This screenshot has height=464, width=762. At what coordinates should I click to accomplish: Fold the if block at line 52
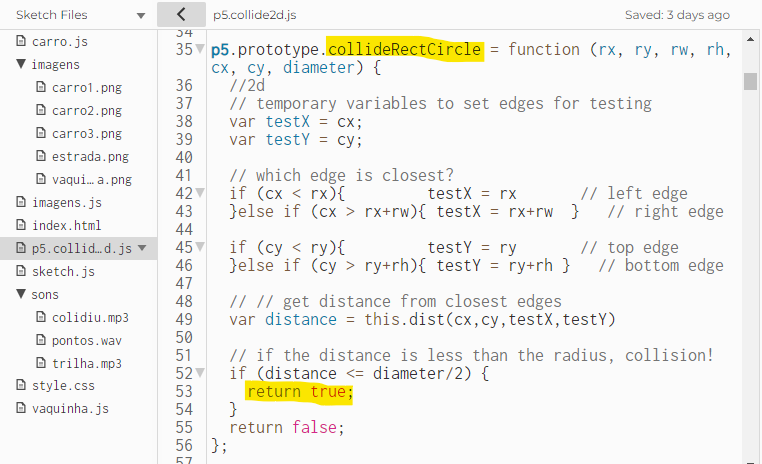(x=200, y=373)
